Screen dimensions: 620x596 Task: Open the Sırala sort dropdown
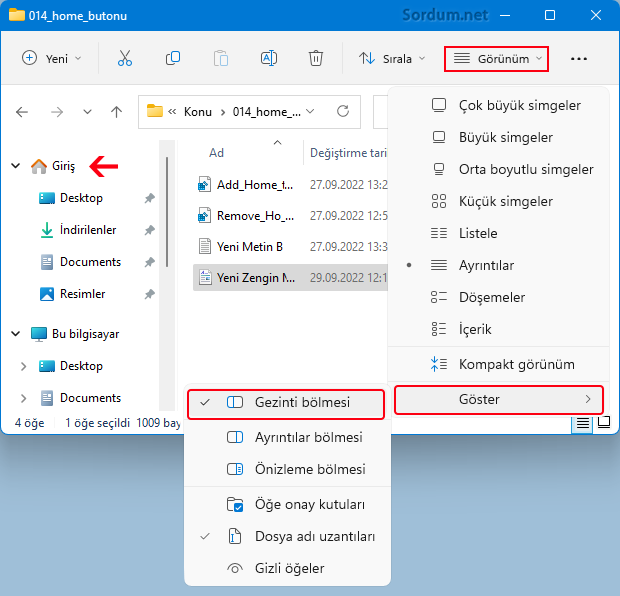391,59
